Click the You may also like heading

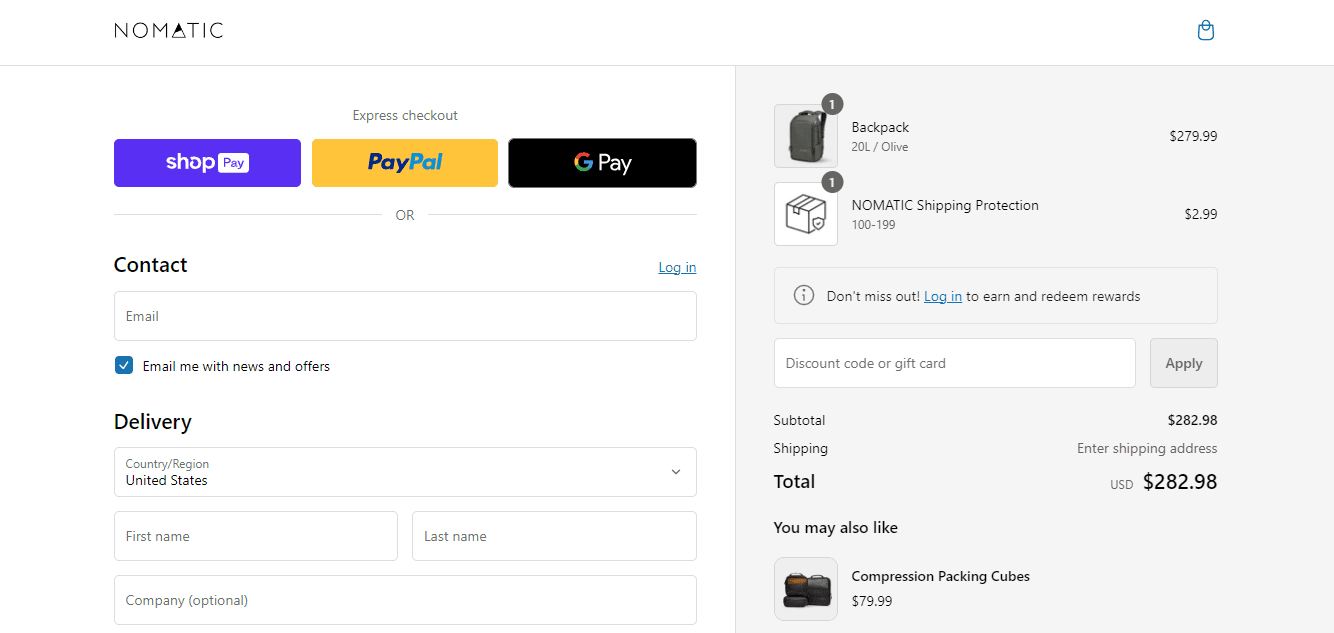(x=836, y=528)
